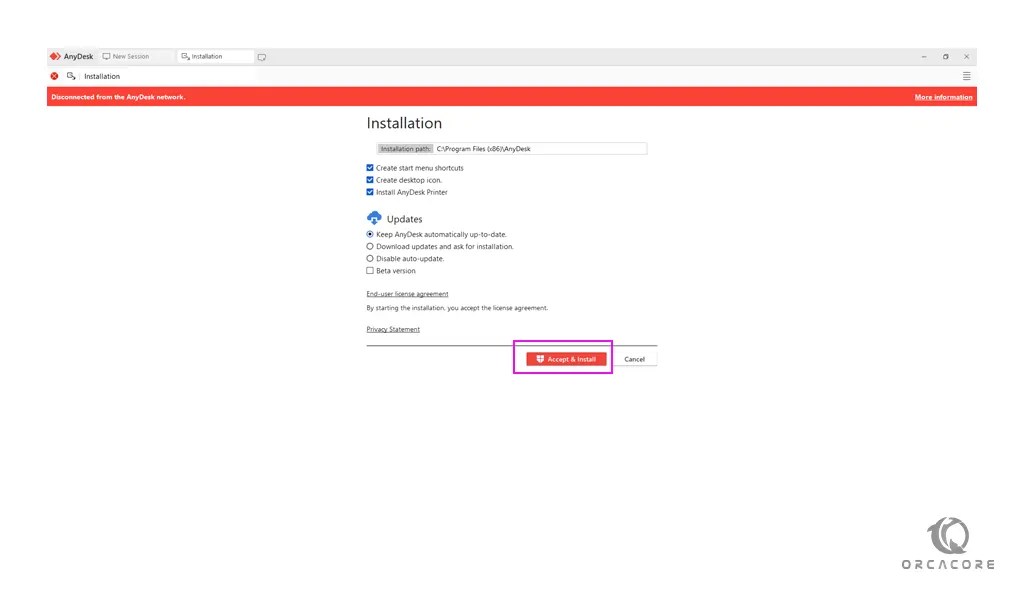Select Keep AnyDesk automatically up-to-date
Image resolution: width=1024 pixels, height=600 pixels.
pos(370,234)
